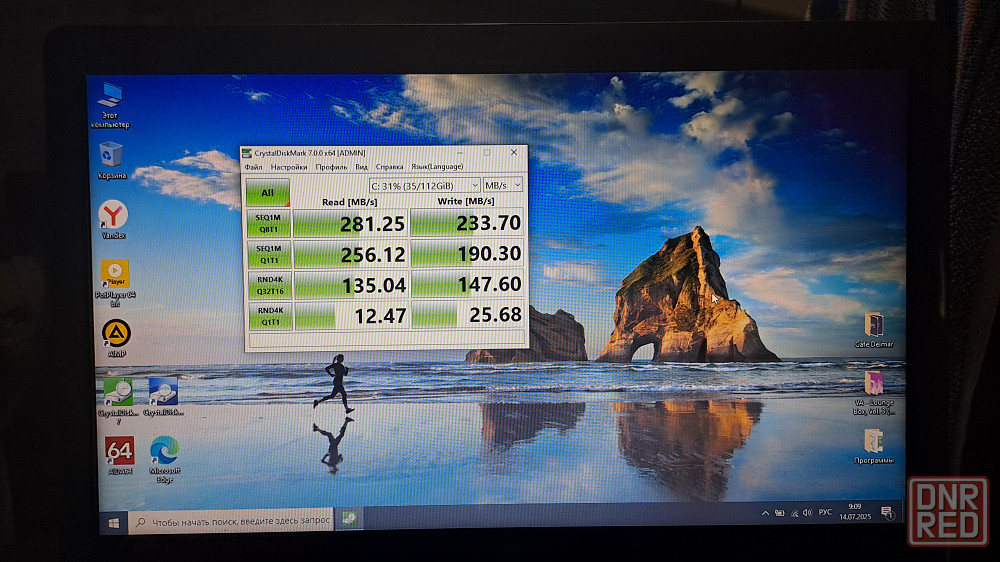Open the Вид menu
This screenshot has width=1000, height=562.
(361, 167)
